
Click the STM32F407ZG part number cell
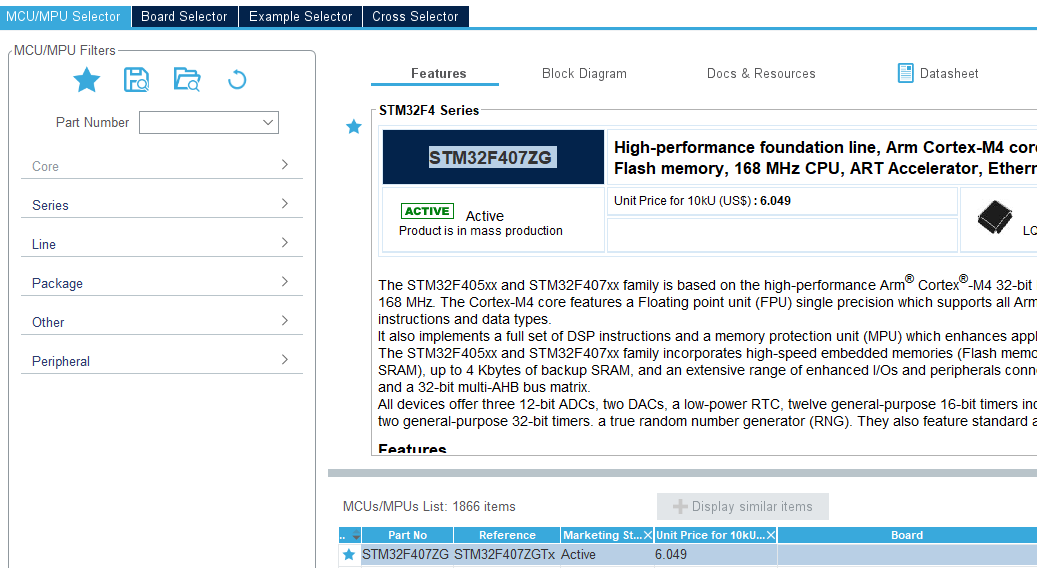405,555
